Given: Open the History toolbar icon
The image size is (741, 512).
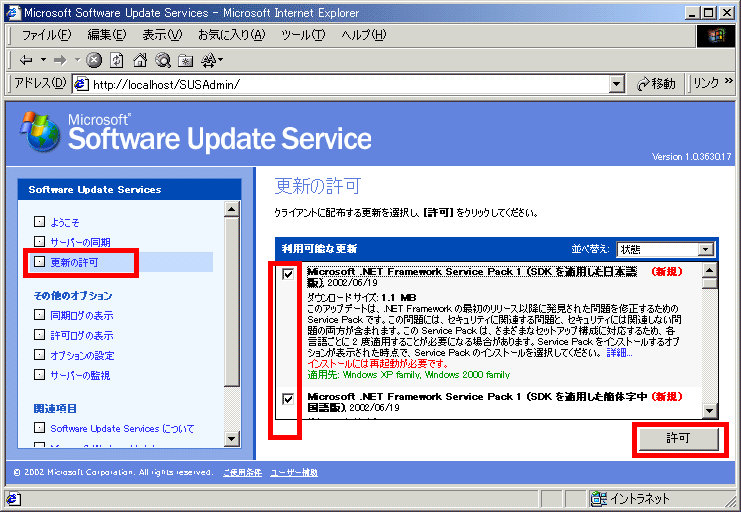Looking at the screenshot, I should coord(208,60).
